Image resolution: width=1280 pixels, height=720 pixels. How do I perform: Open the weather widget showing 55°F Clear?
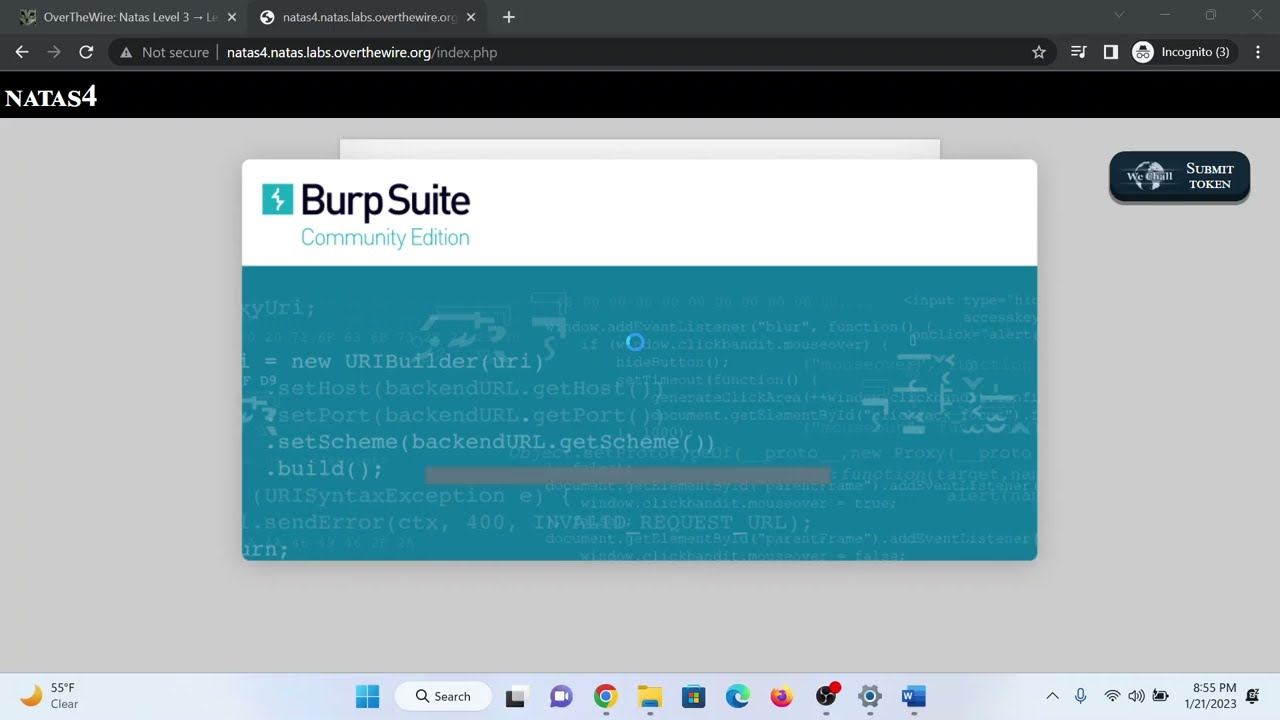pos(50,696)
